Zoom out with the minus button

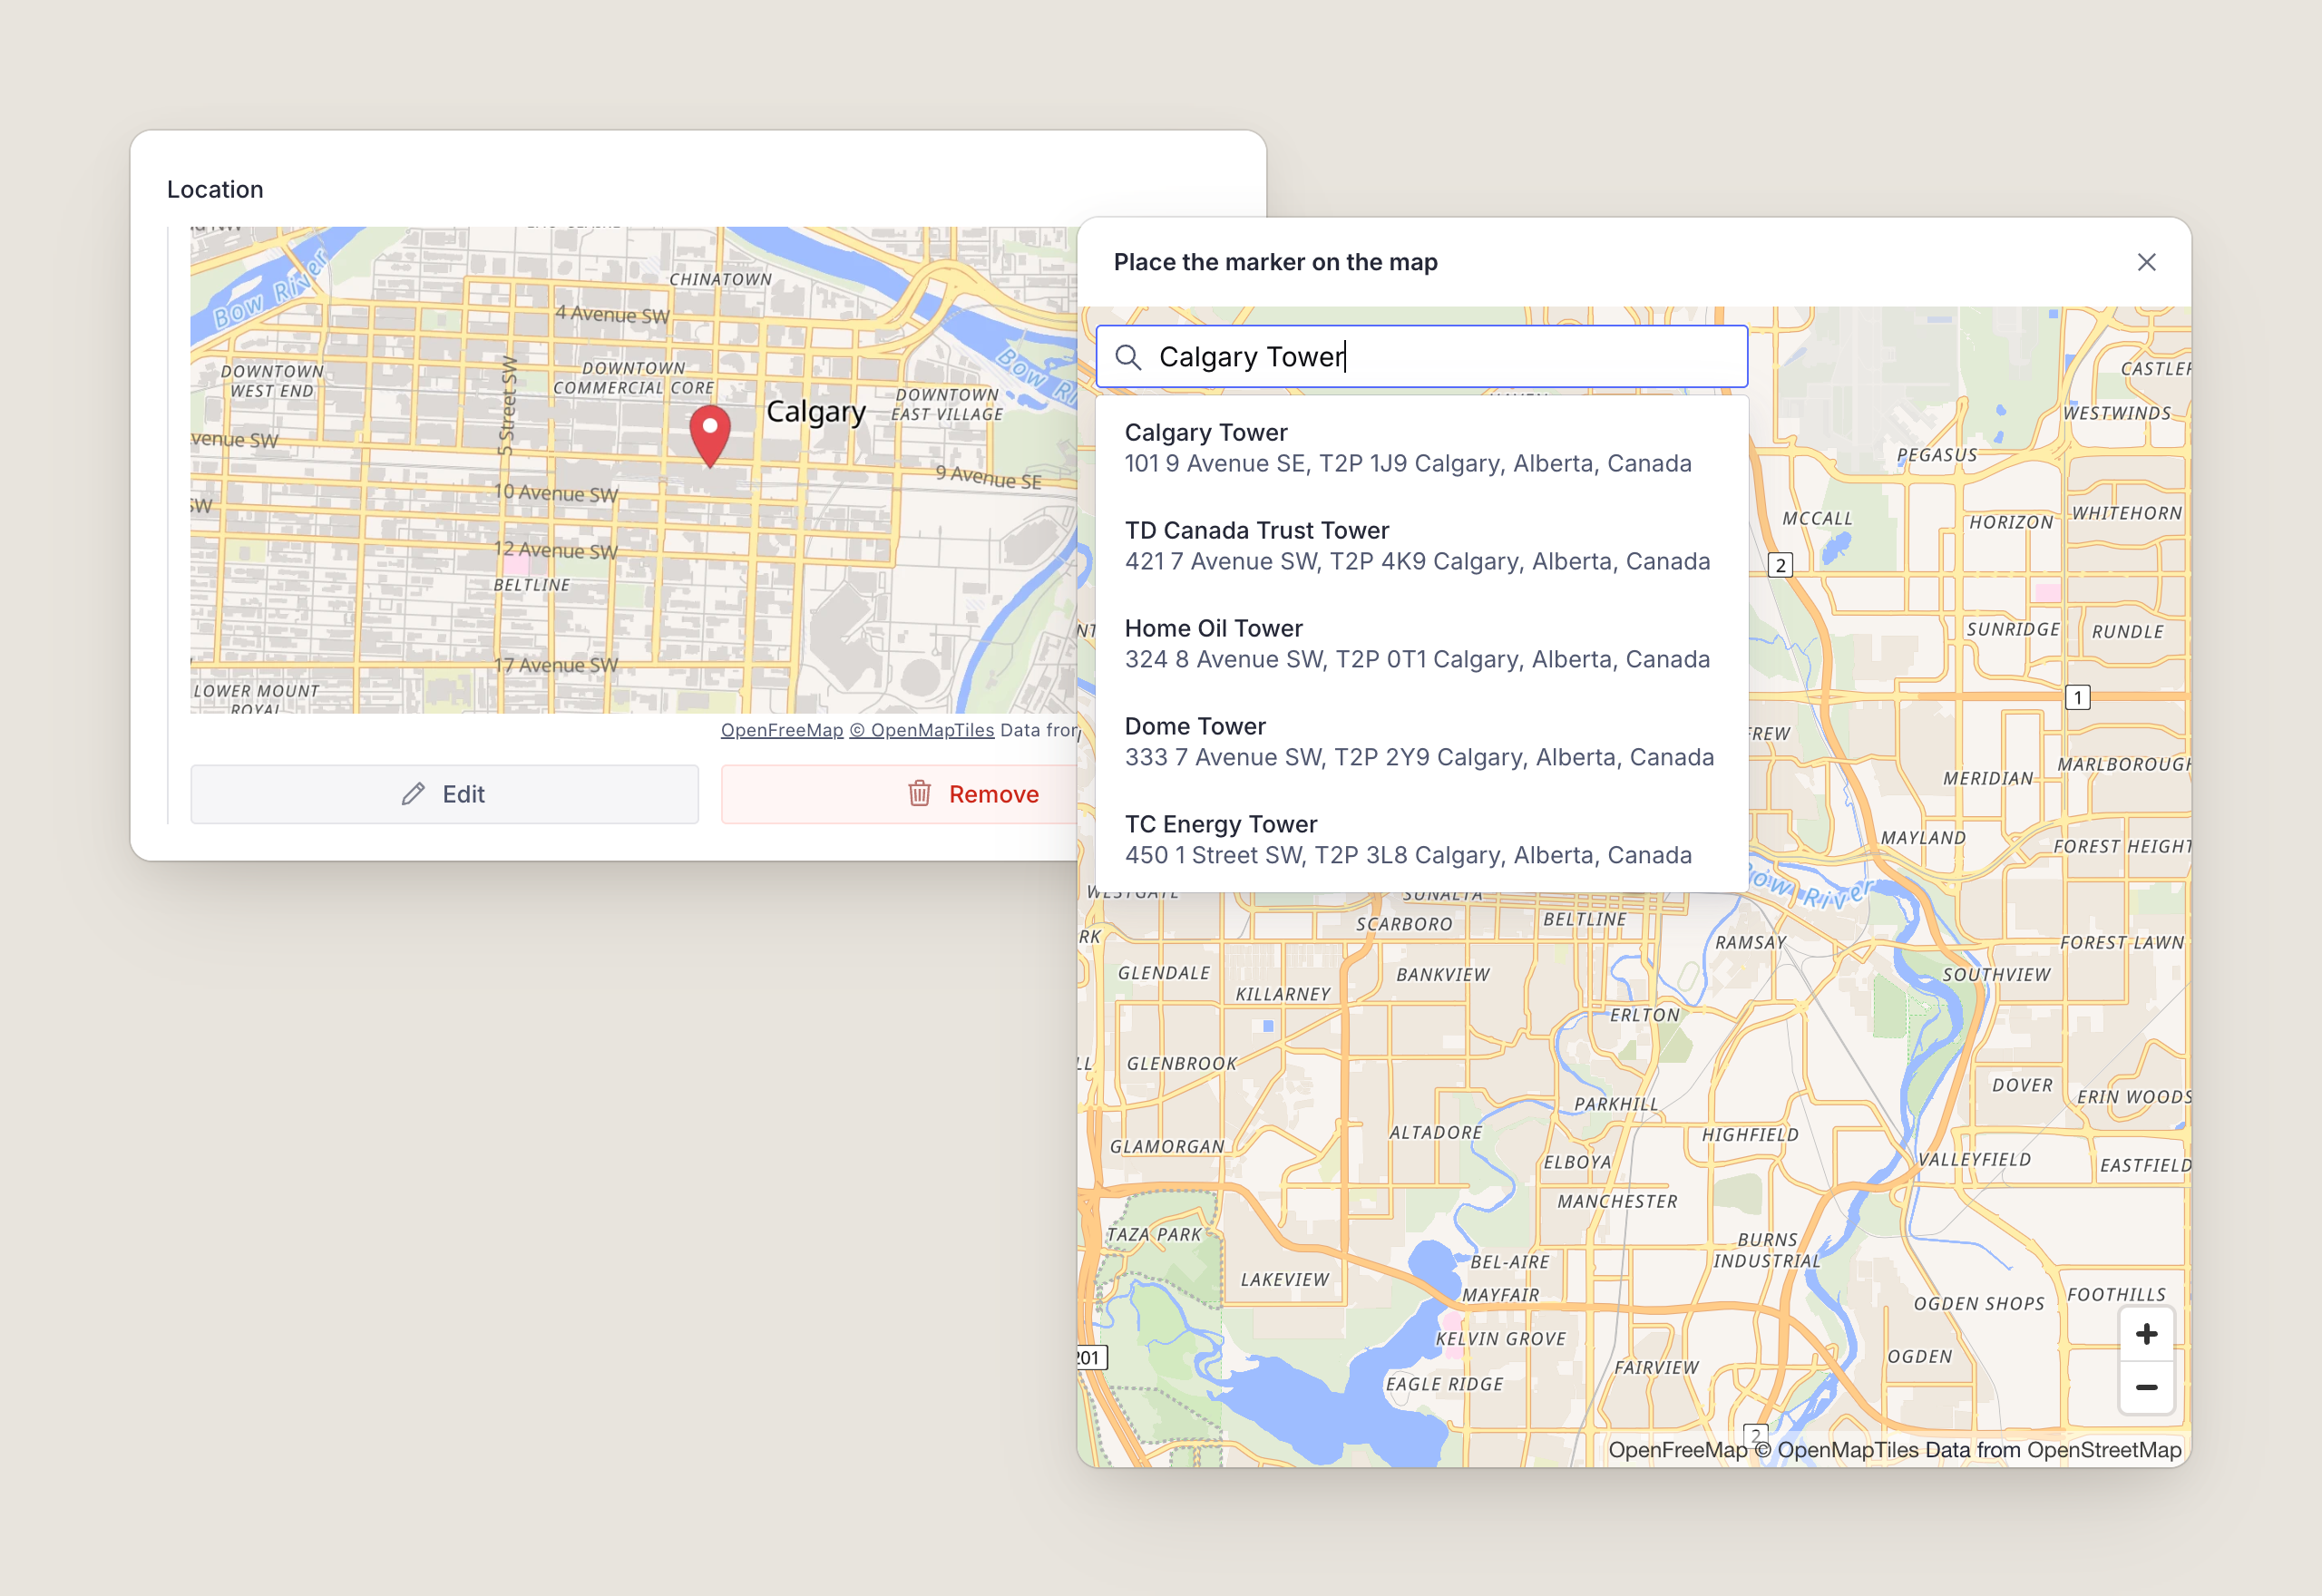(x=2146, y=1387)
